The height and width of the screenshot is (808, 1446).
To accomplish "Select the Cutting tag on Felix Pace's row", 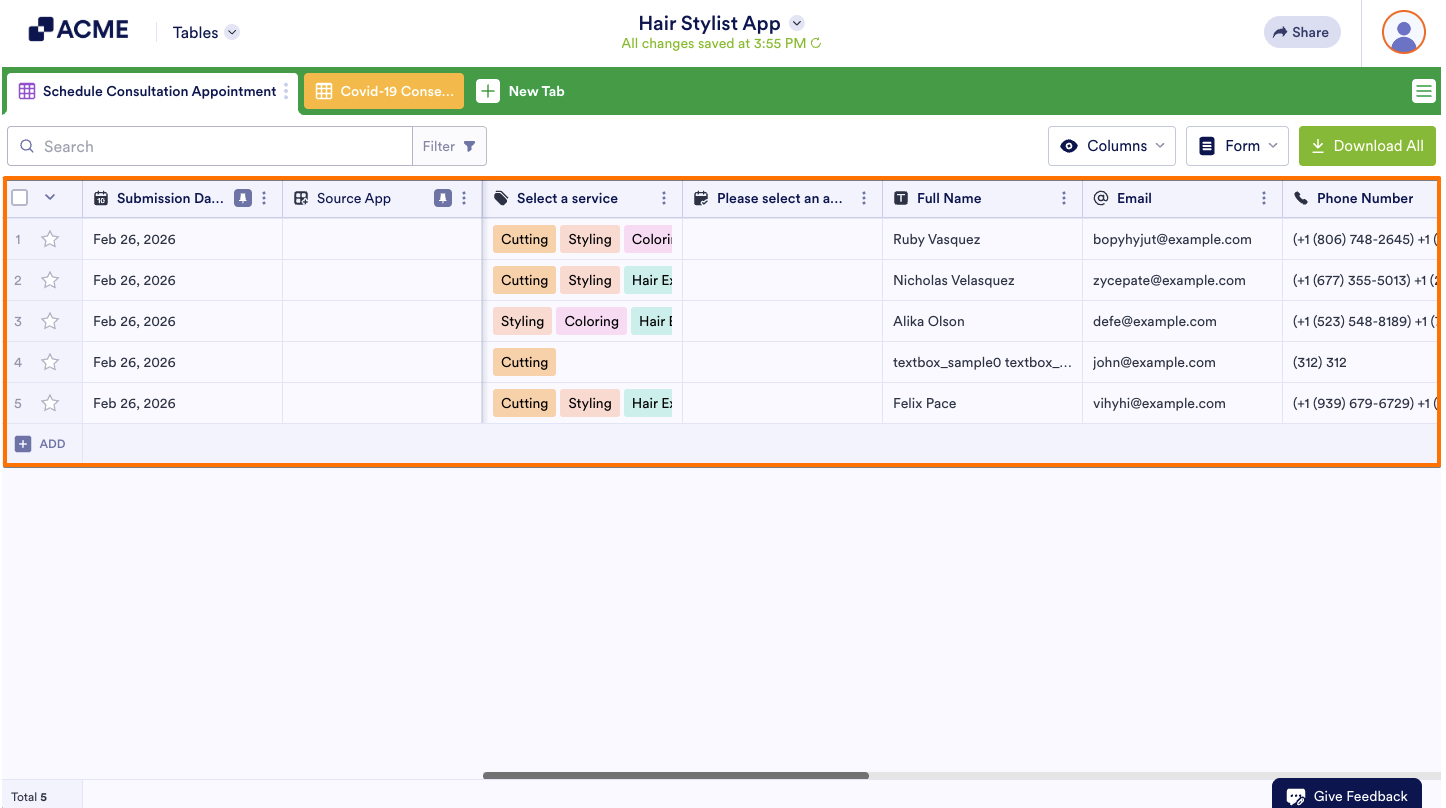I will 524,403.
